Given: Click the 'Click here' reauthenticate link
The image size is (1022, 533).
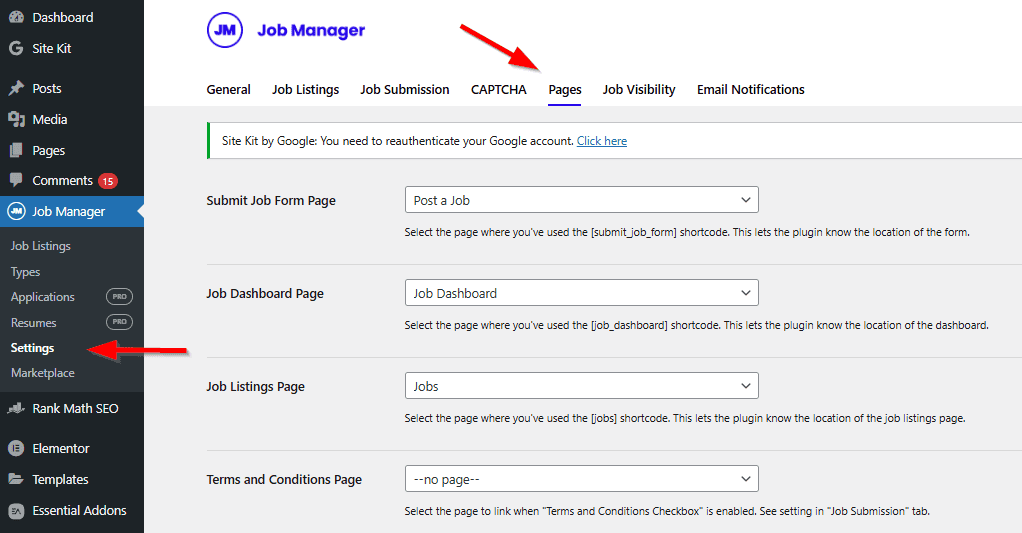Looking at the screenshot, I should (x=602, y=141).
